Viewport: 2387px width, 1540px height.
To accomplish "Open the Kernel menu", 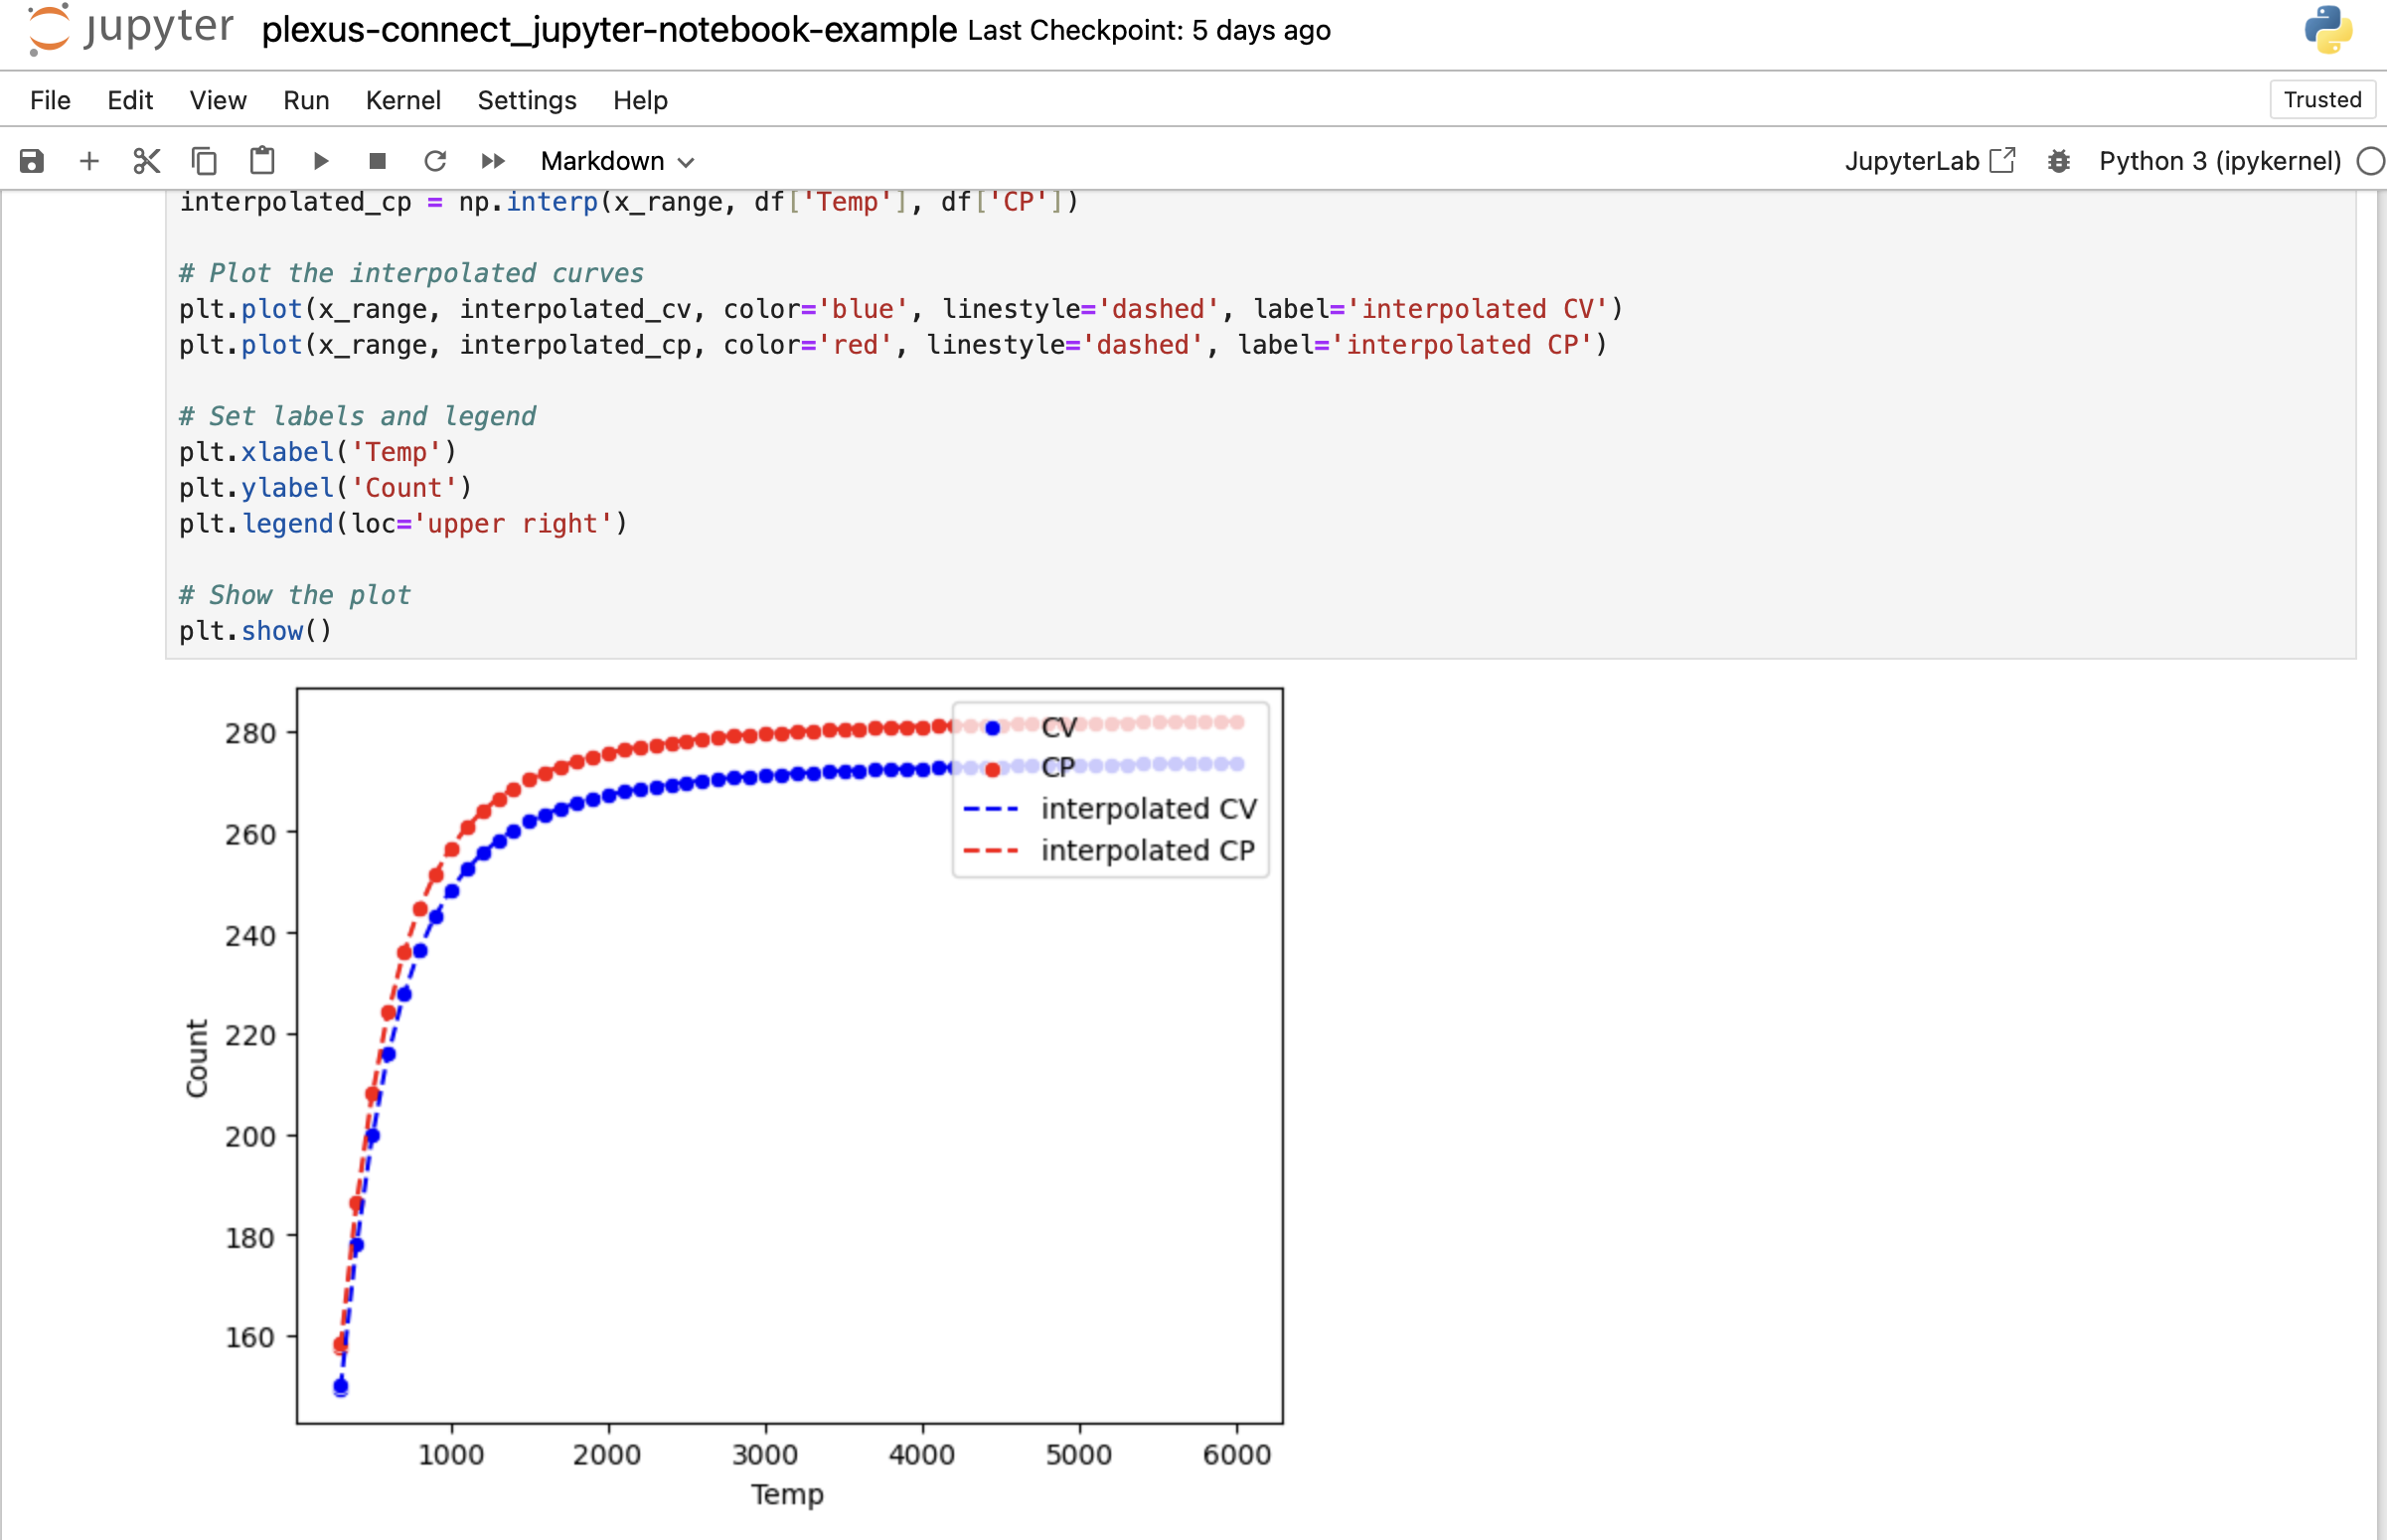I will [400, 99].
